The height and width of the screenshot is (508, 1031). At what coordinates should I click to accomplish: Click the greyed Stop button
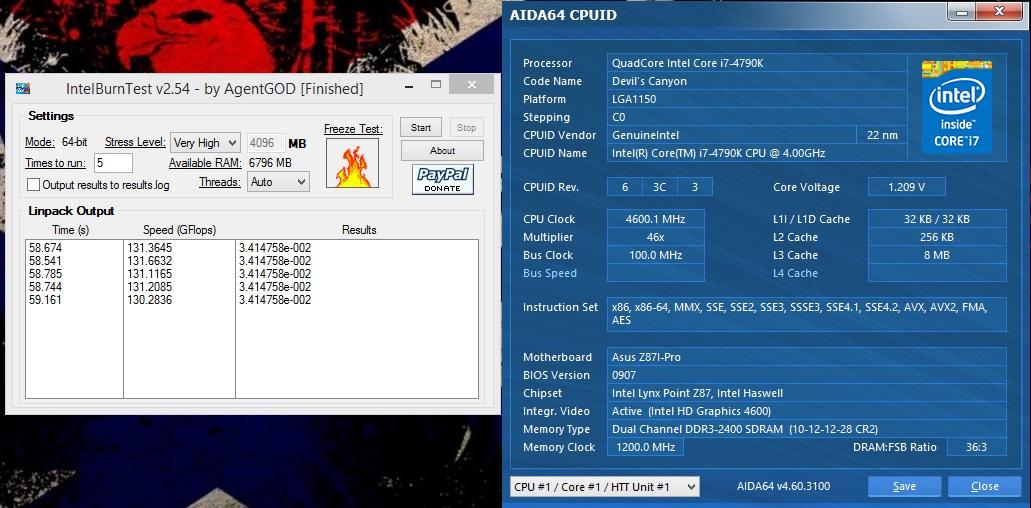(x=466, y=127)
